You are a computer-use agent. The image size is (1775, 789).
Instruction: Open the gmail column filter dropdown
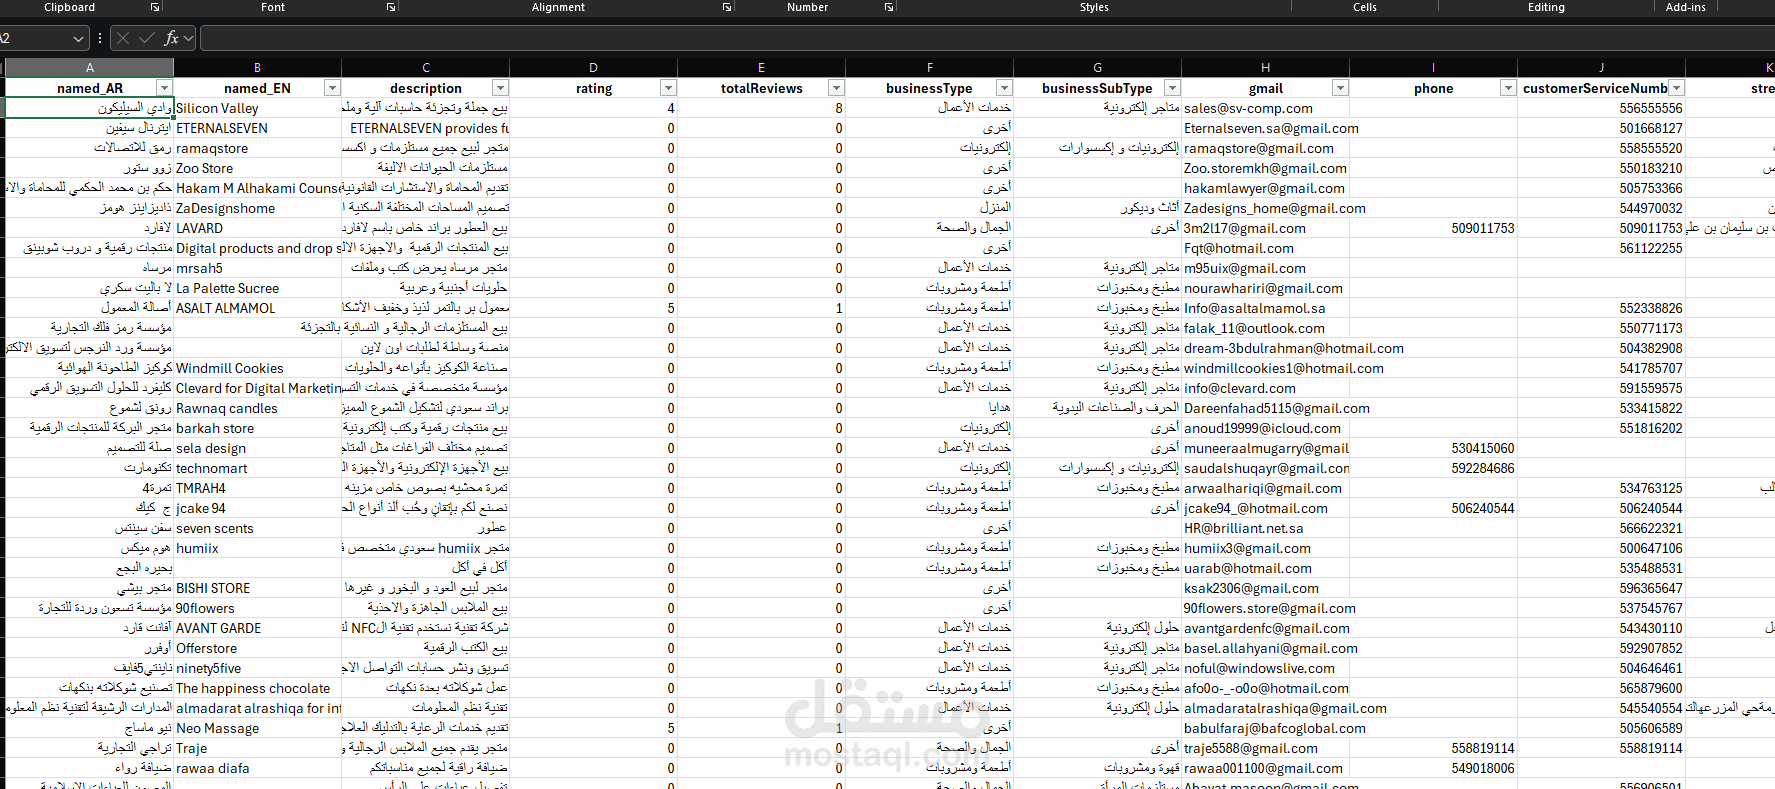pyautogui.click(x=1340, y=88)
